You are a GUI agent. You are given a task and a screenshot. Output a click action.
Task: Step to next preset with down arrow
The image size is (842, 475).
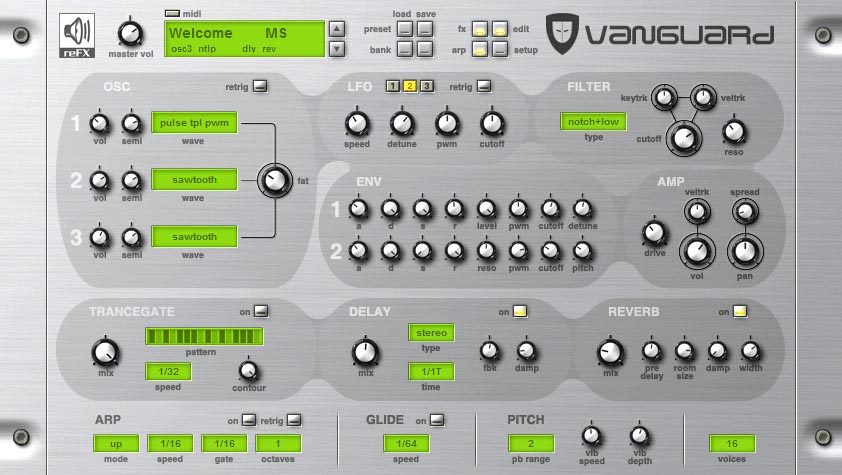(x=337, y=49)
